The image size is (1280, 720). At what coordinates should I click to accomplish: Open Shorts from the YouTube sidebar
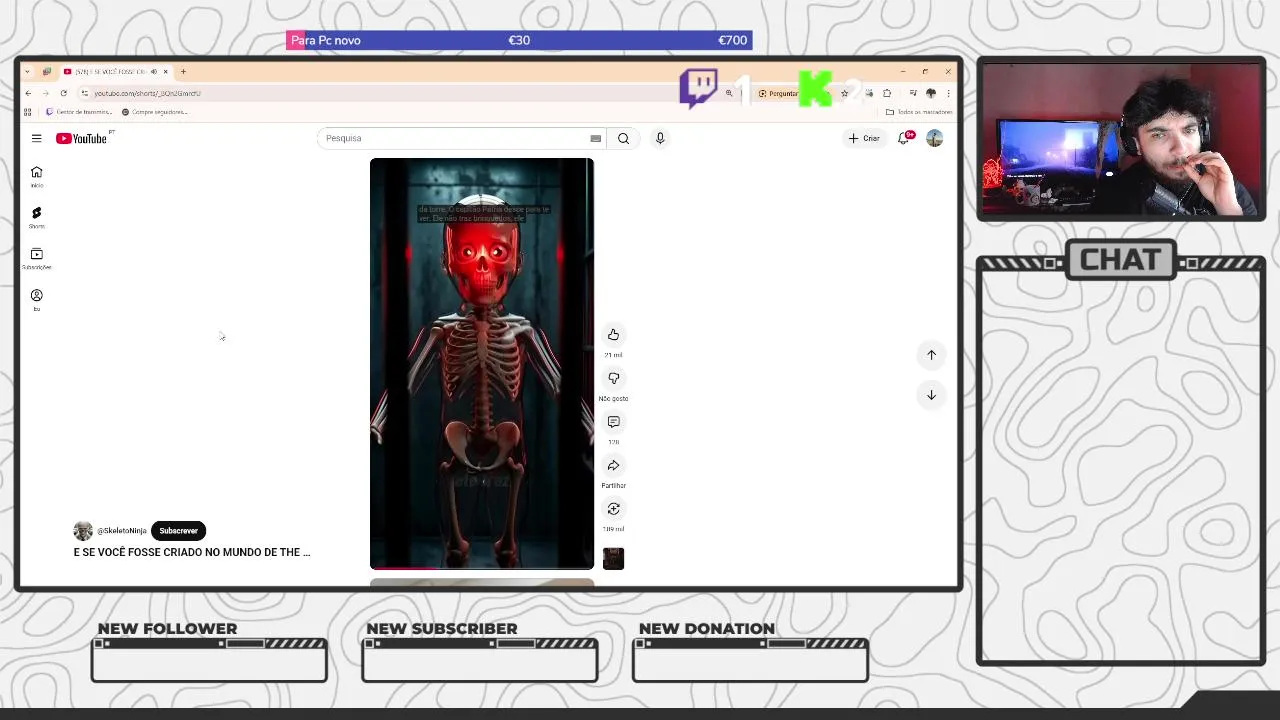click(x=36, y=217)
